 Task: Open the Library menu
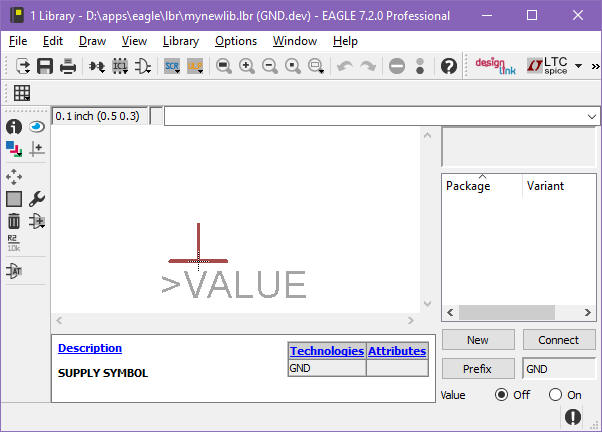(180, 41)
